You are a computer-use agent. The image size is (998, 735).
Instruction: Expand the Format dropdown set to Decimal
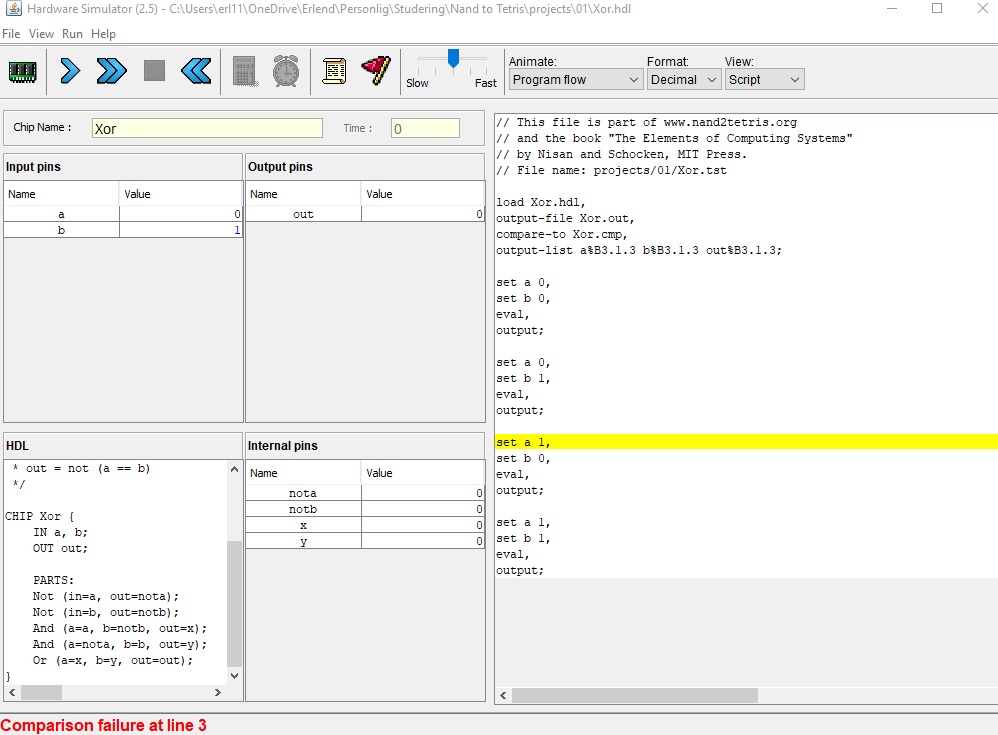683,80
